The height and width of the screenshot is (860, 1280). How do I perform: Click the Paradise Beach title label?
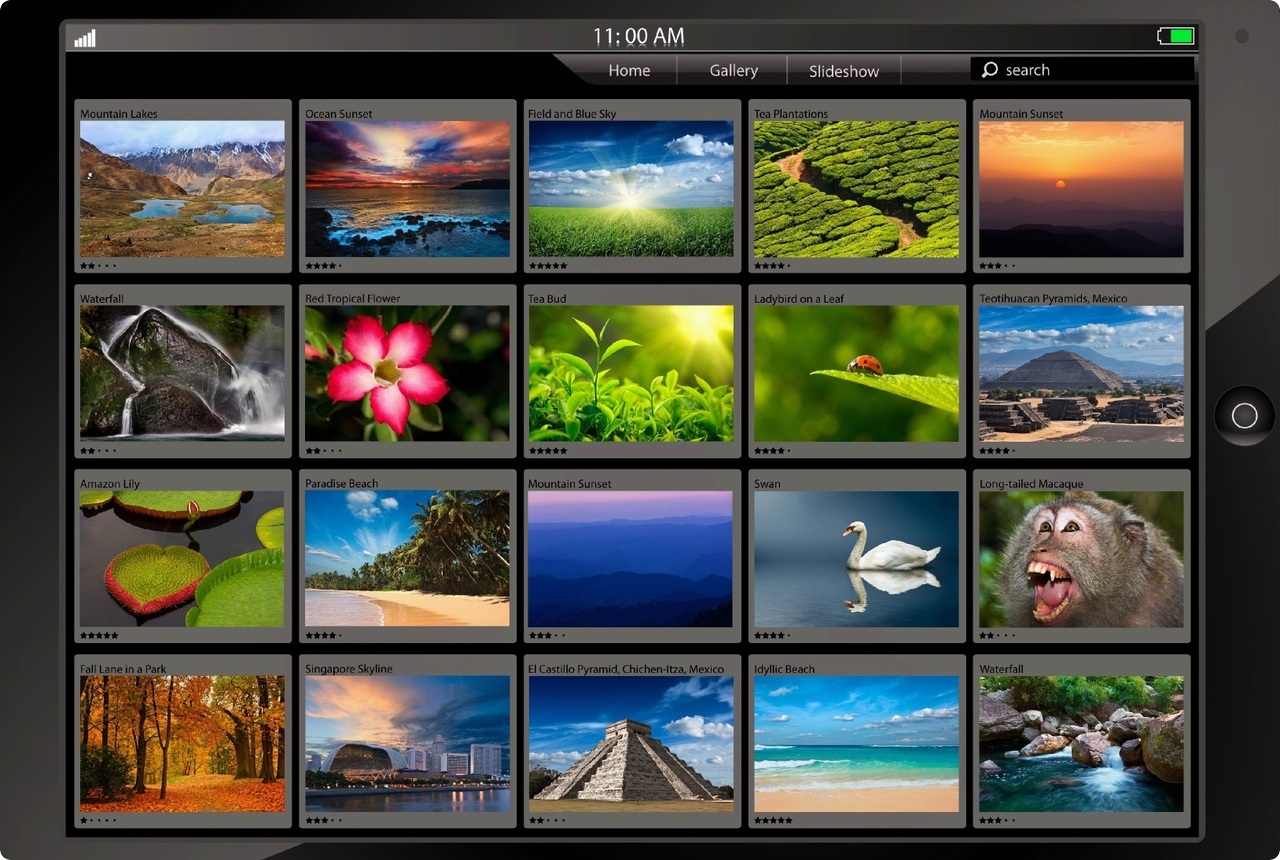click(x=342, y=484)
